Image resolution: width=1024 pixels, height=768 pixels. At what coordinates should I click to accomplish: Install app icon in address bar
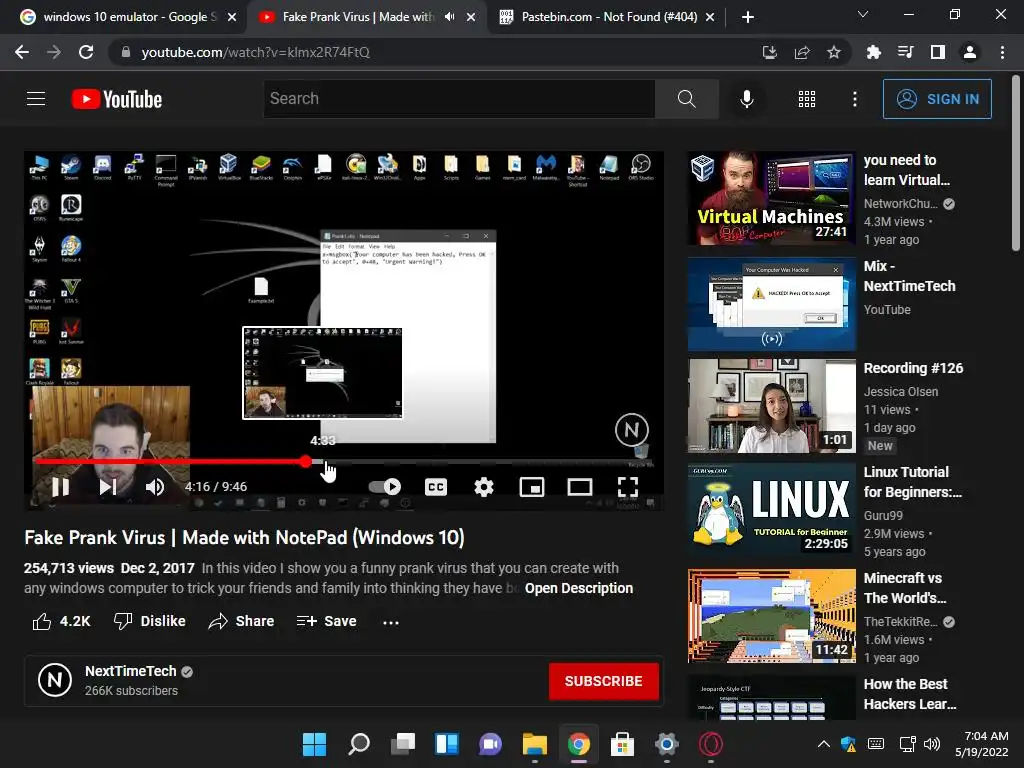(x=770, y=52)
